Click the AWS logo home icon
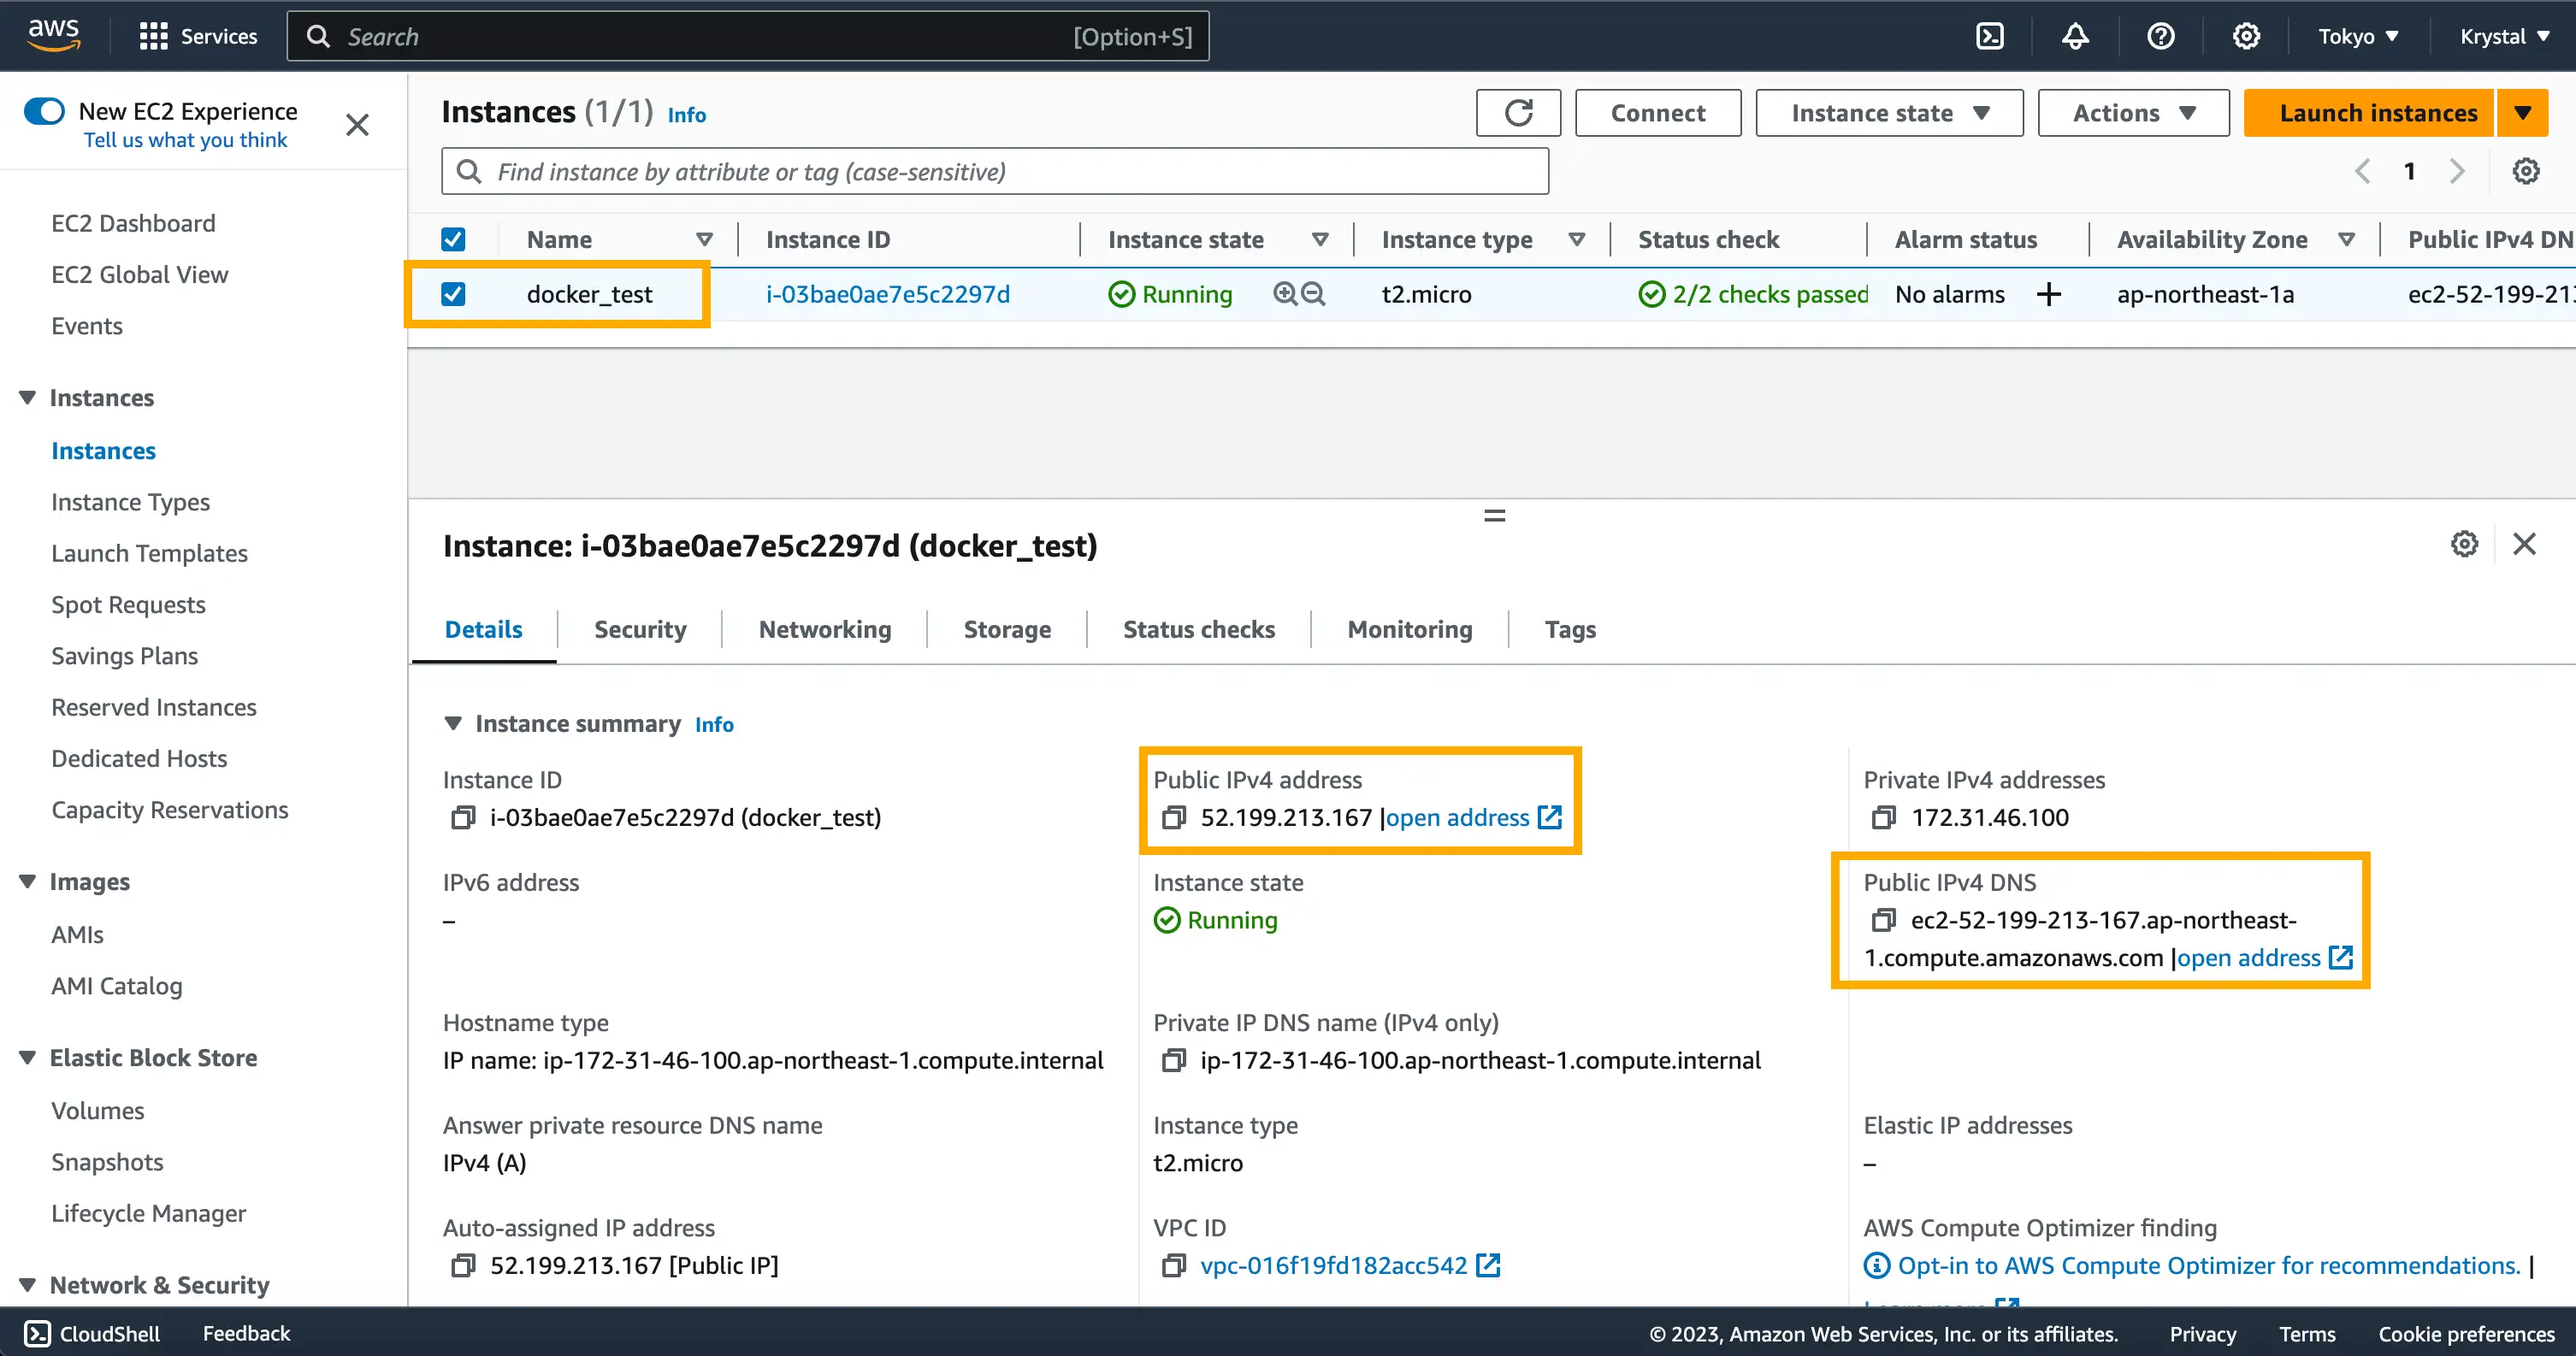This screenshot has width=2576, height=1356. pyautogui.click(x=54, y=36)
